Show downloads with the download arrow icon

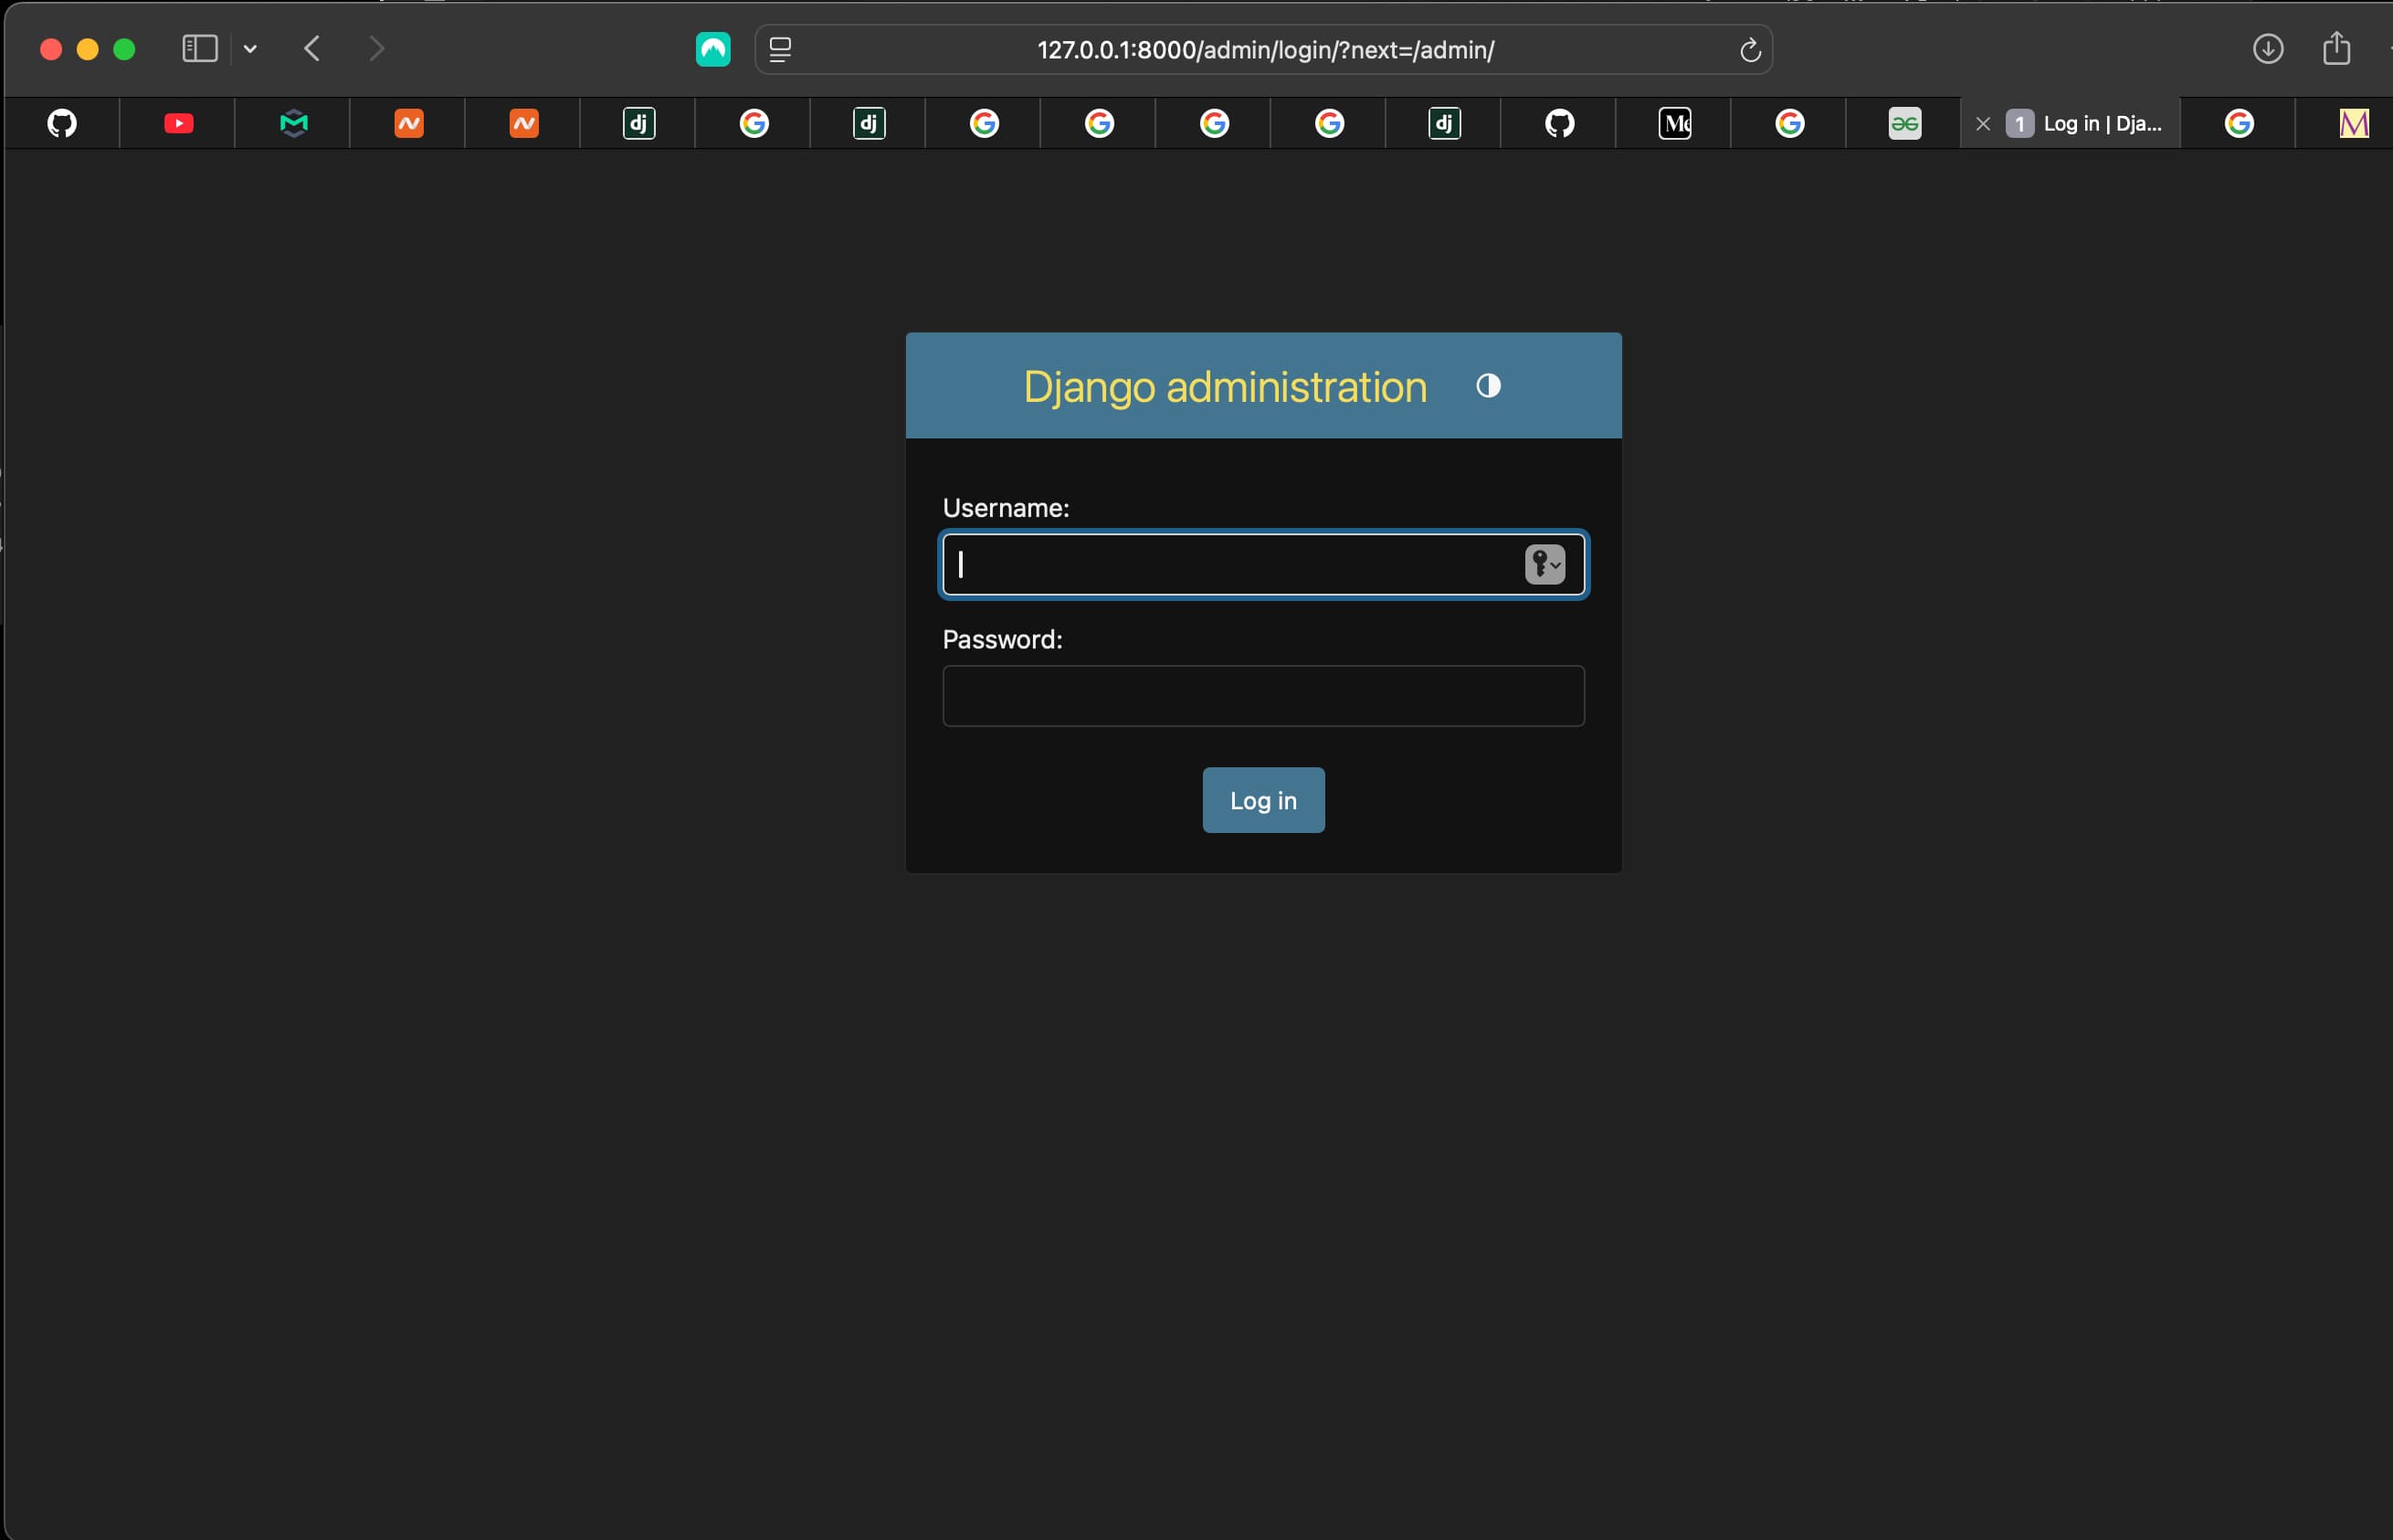click(x=2268, y=48)
